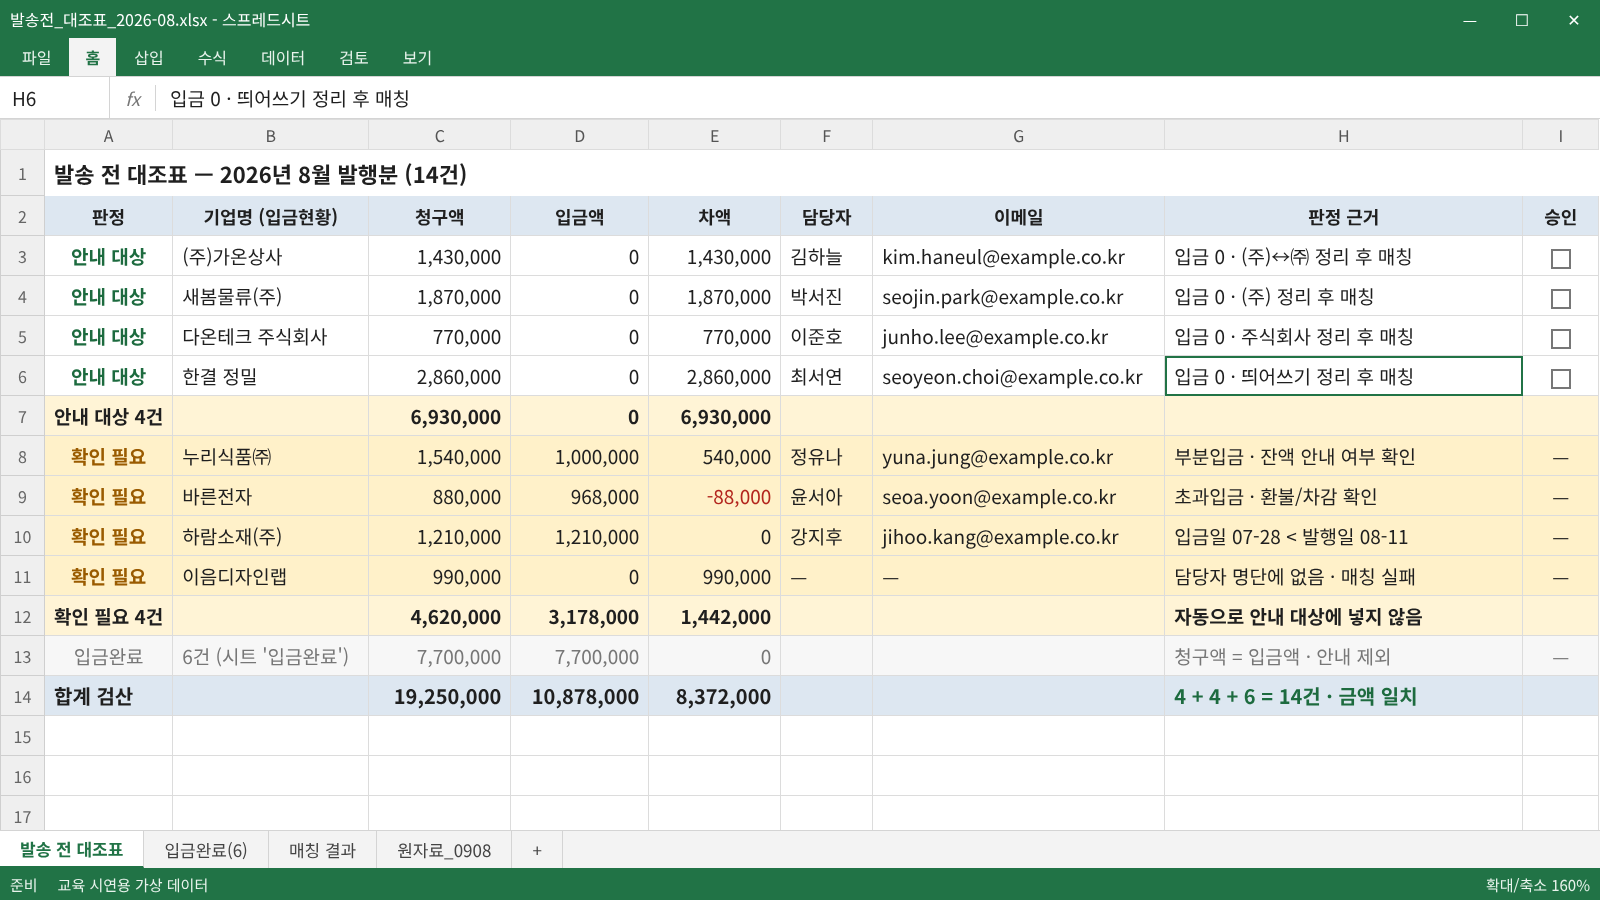This screenshot has width=1600, height=900.
Task: Select the 검토 ribbon tab
Action: pos(353,58)
